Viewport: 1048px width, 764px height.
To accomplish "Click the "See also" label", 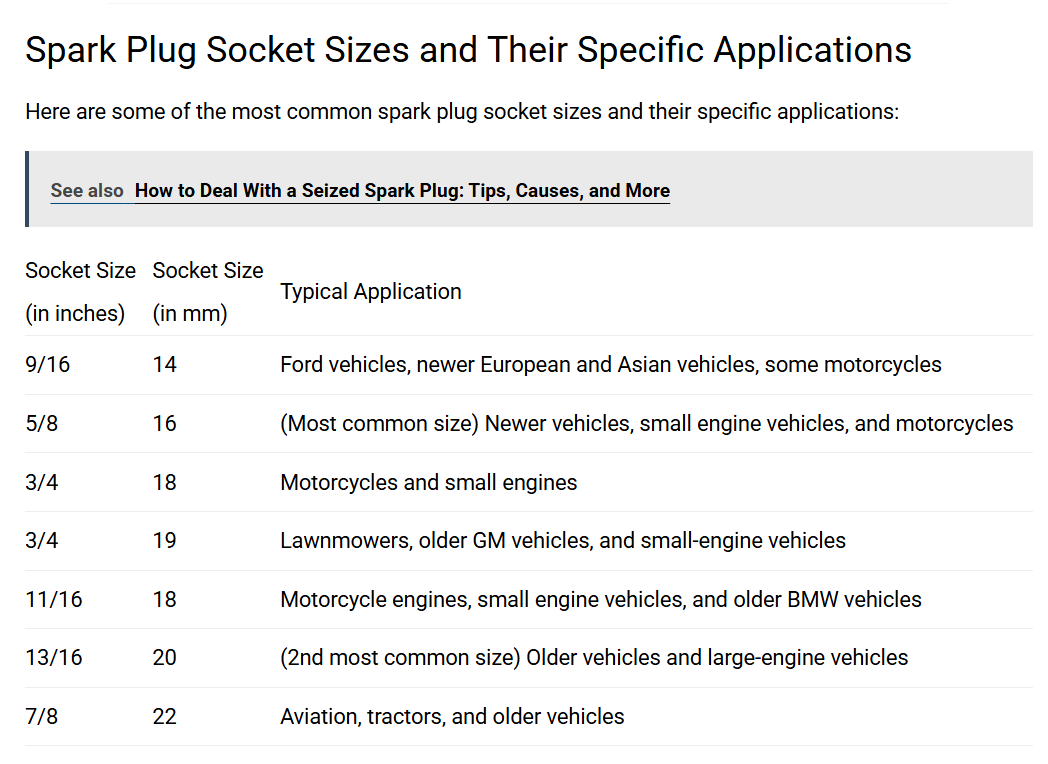I will (x=87, y=190).
